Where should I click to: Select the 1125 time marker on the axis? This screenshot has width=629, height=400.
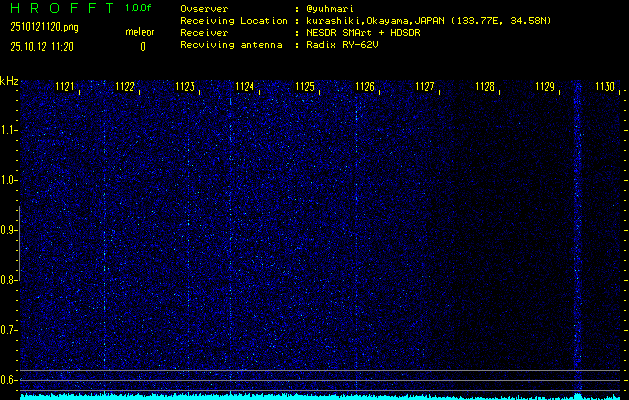(305, 88)
